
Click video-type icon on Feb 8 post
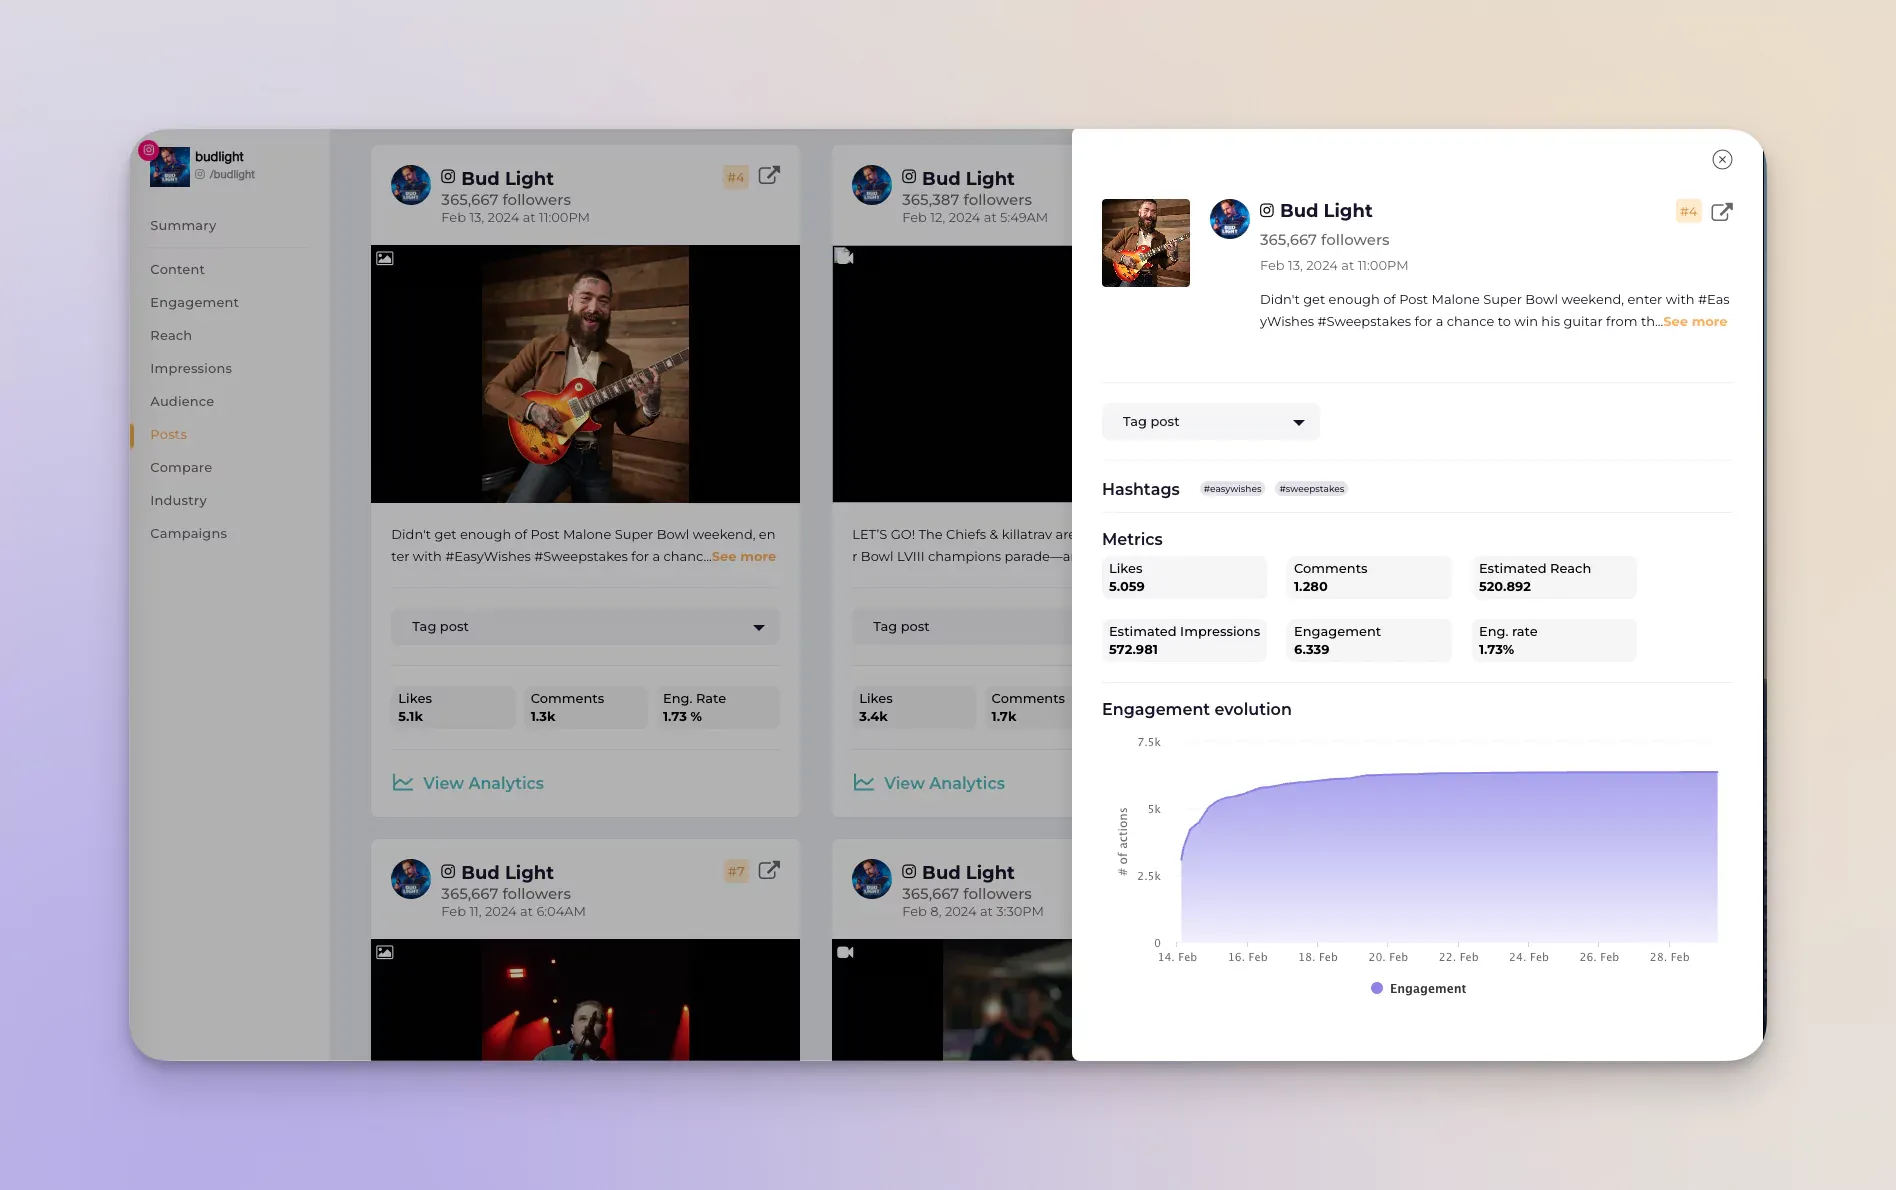coord(845,952)
